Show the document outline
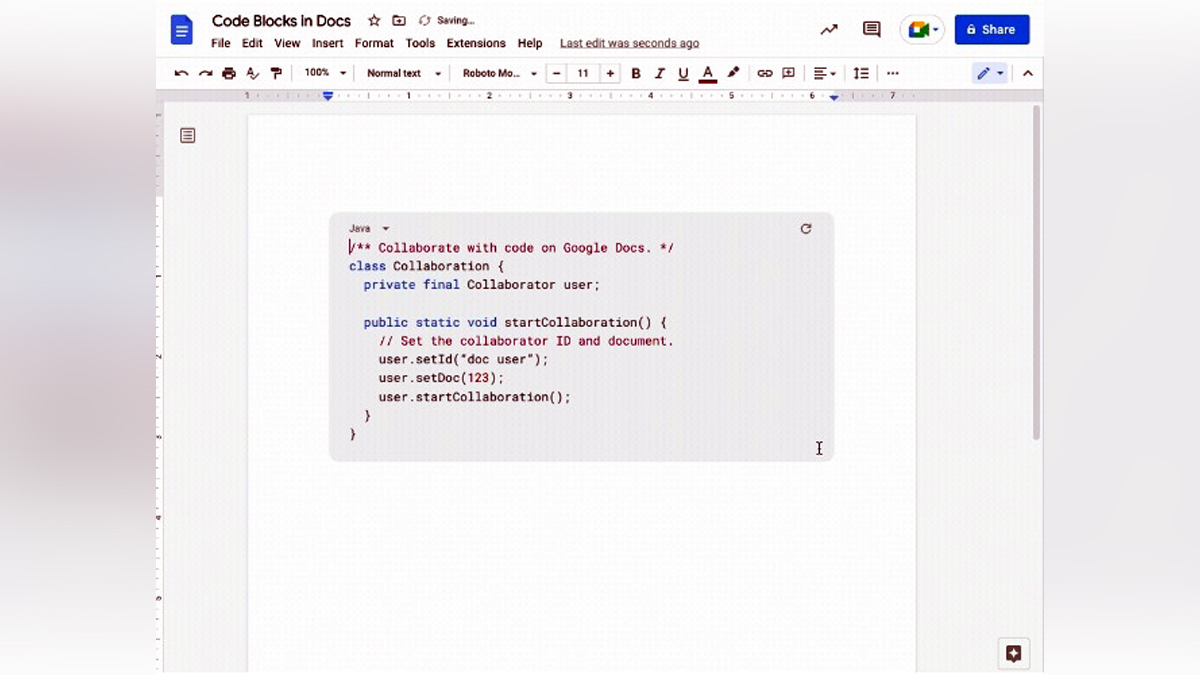This screenshot has width=1200, height=675. point(188,135)
